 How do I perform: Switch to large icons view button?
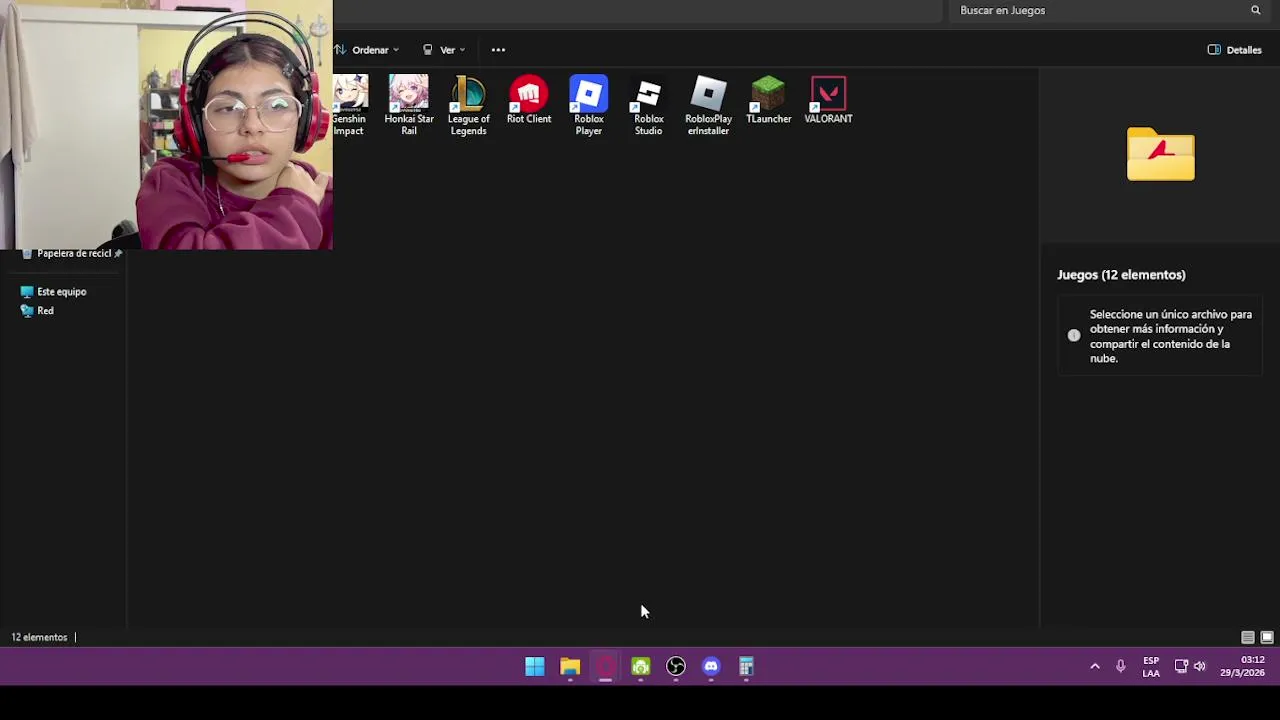pos(1267,637)
